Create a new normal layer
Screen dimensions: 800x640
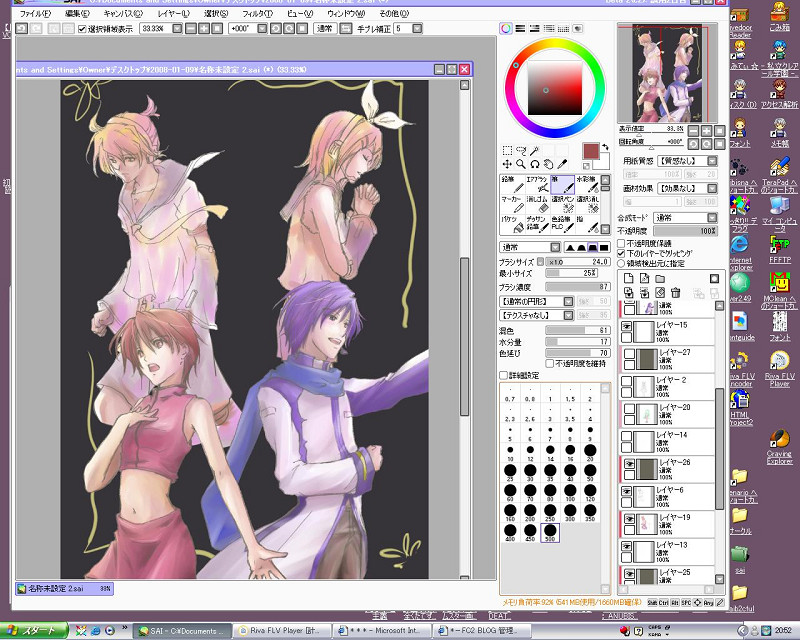point(629,278)
